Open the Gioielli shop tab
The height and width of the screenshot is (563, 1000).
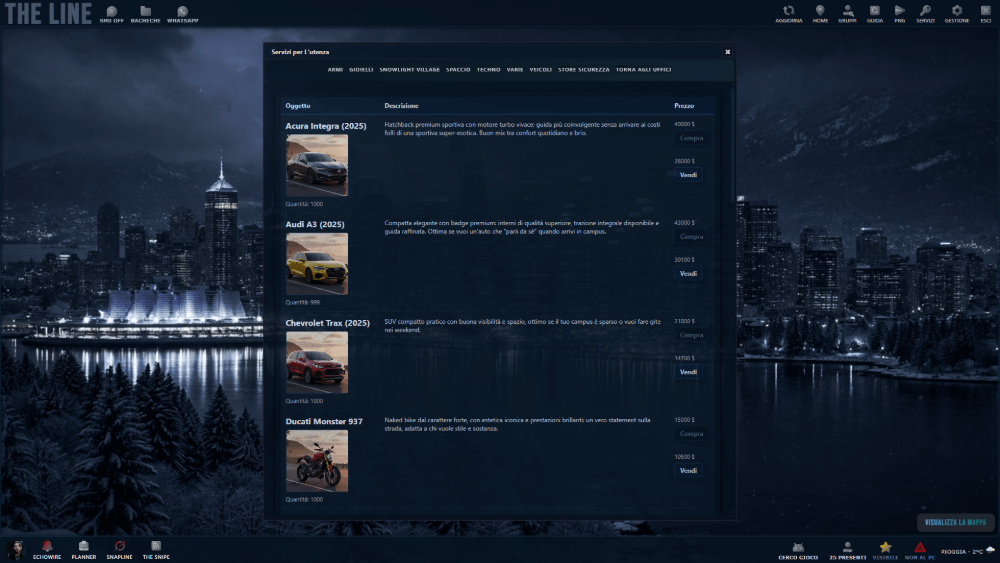click(361, 69)
